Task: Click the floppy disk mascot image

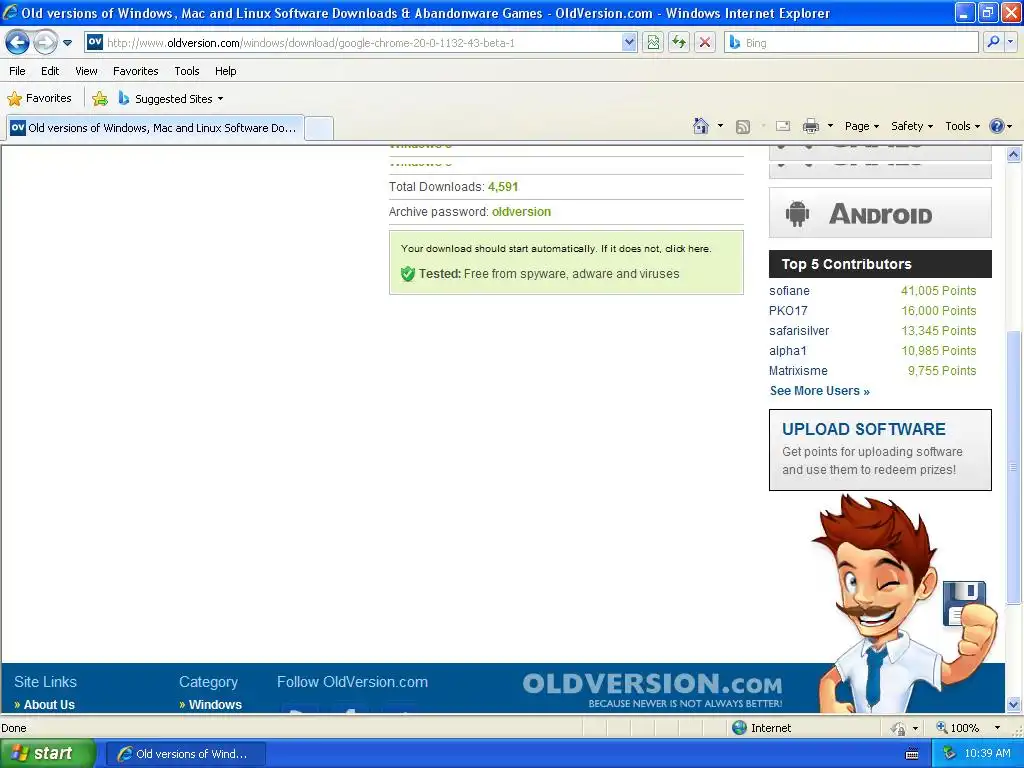Action: point(964,602)
